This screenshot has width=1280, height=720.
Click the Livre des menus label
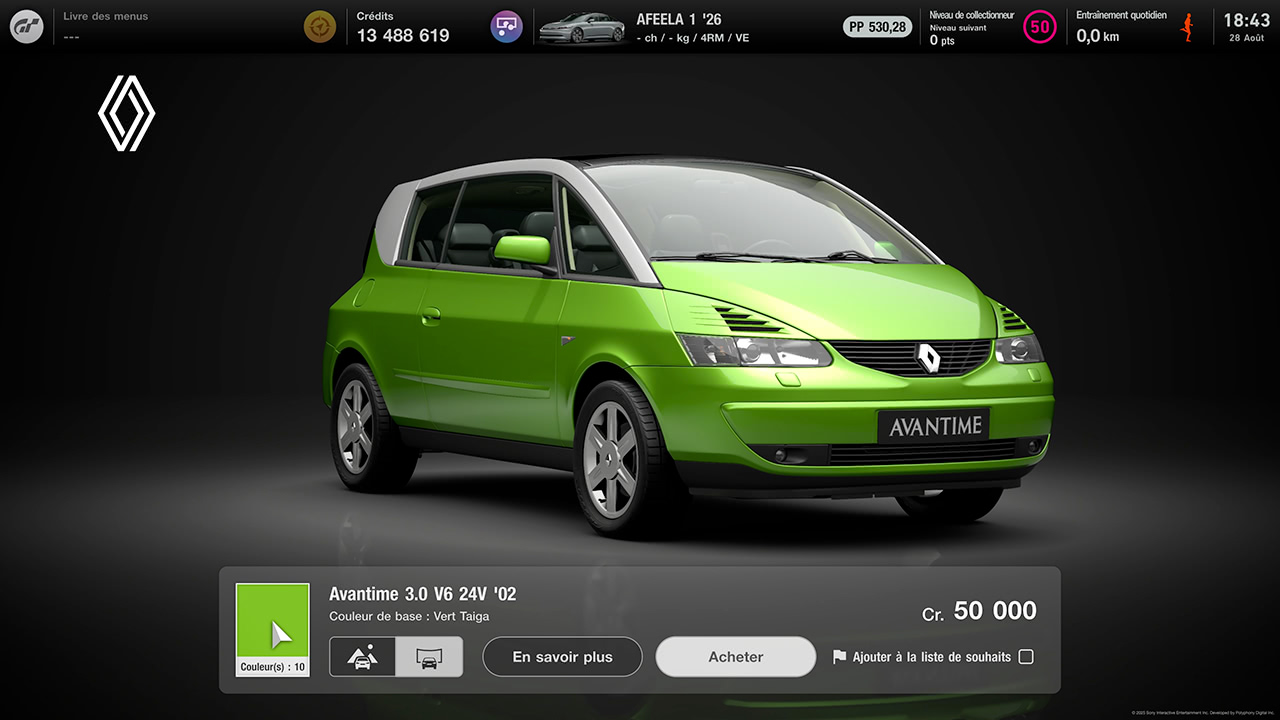click(106, 16)
